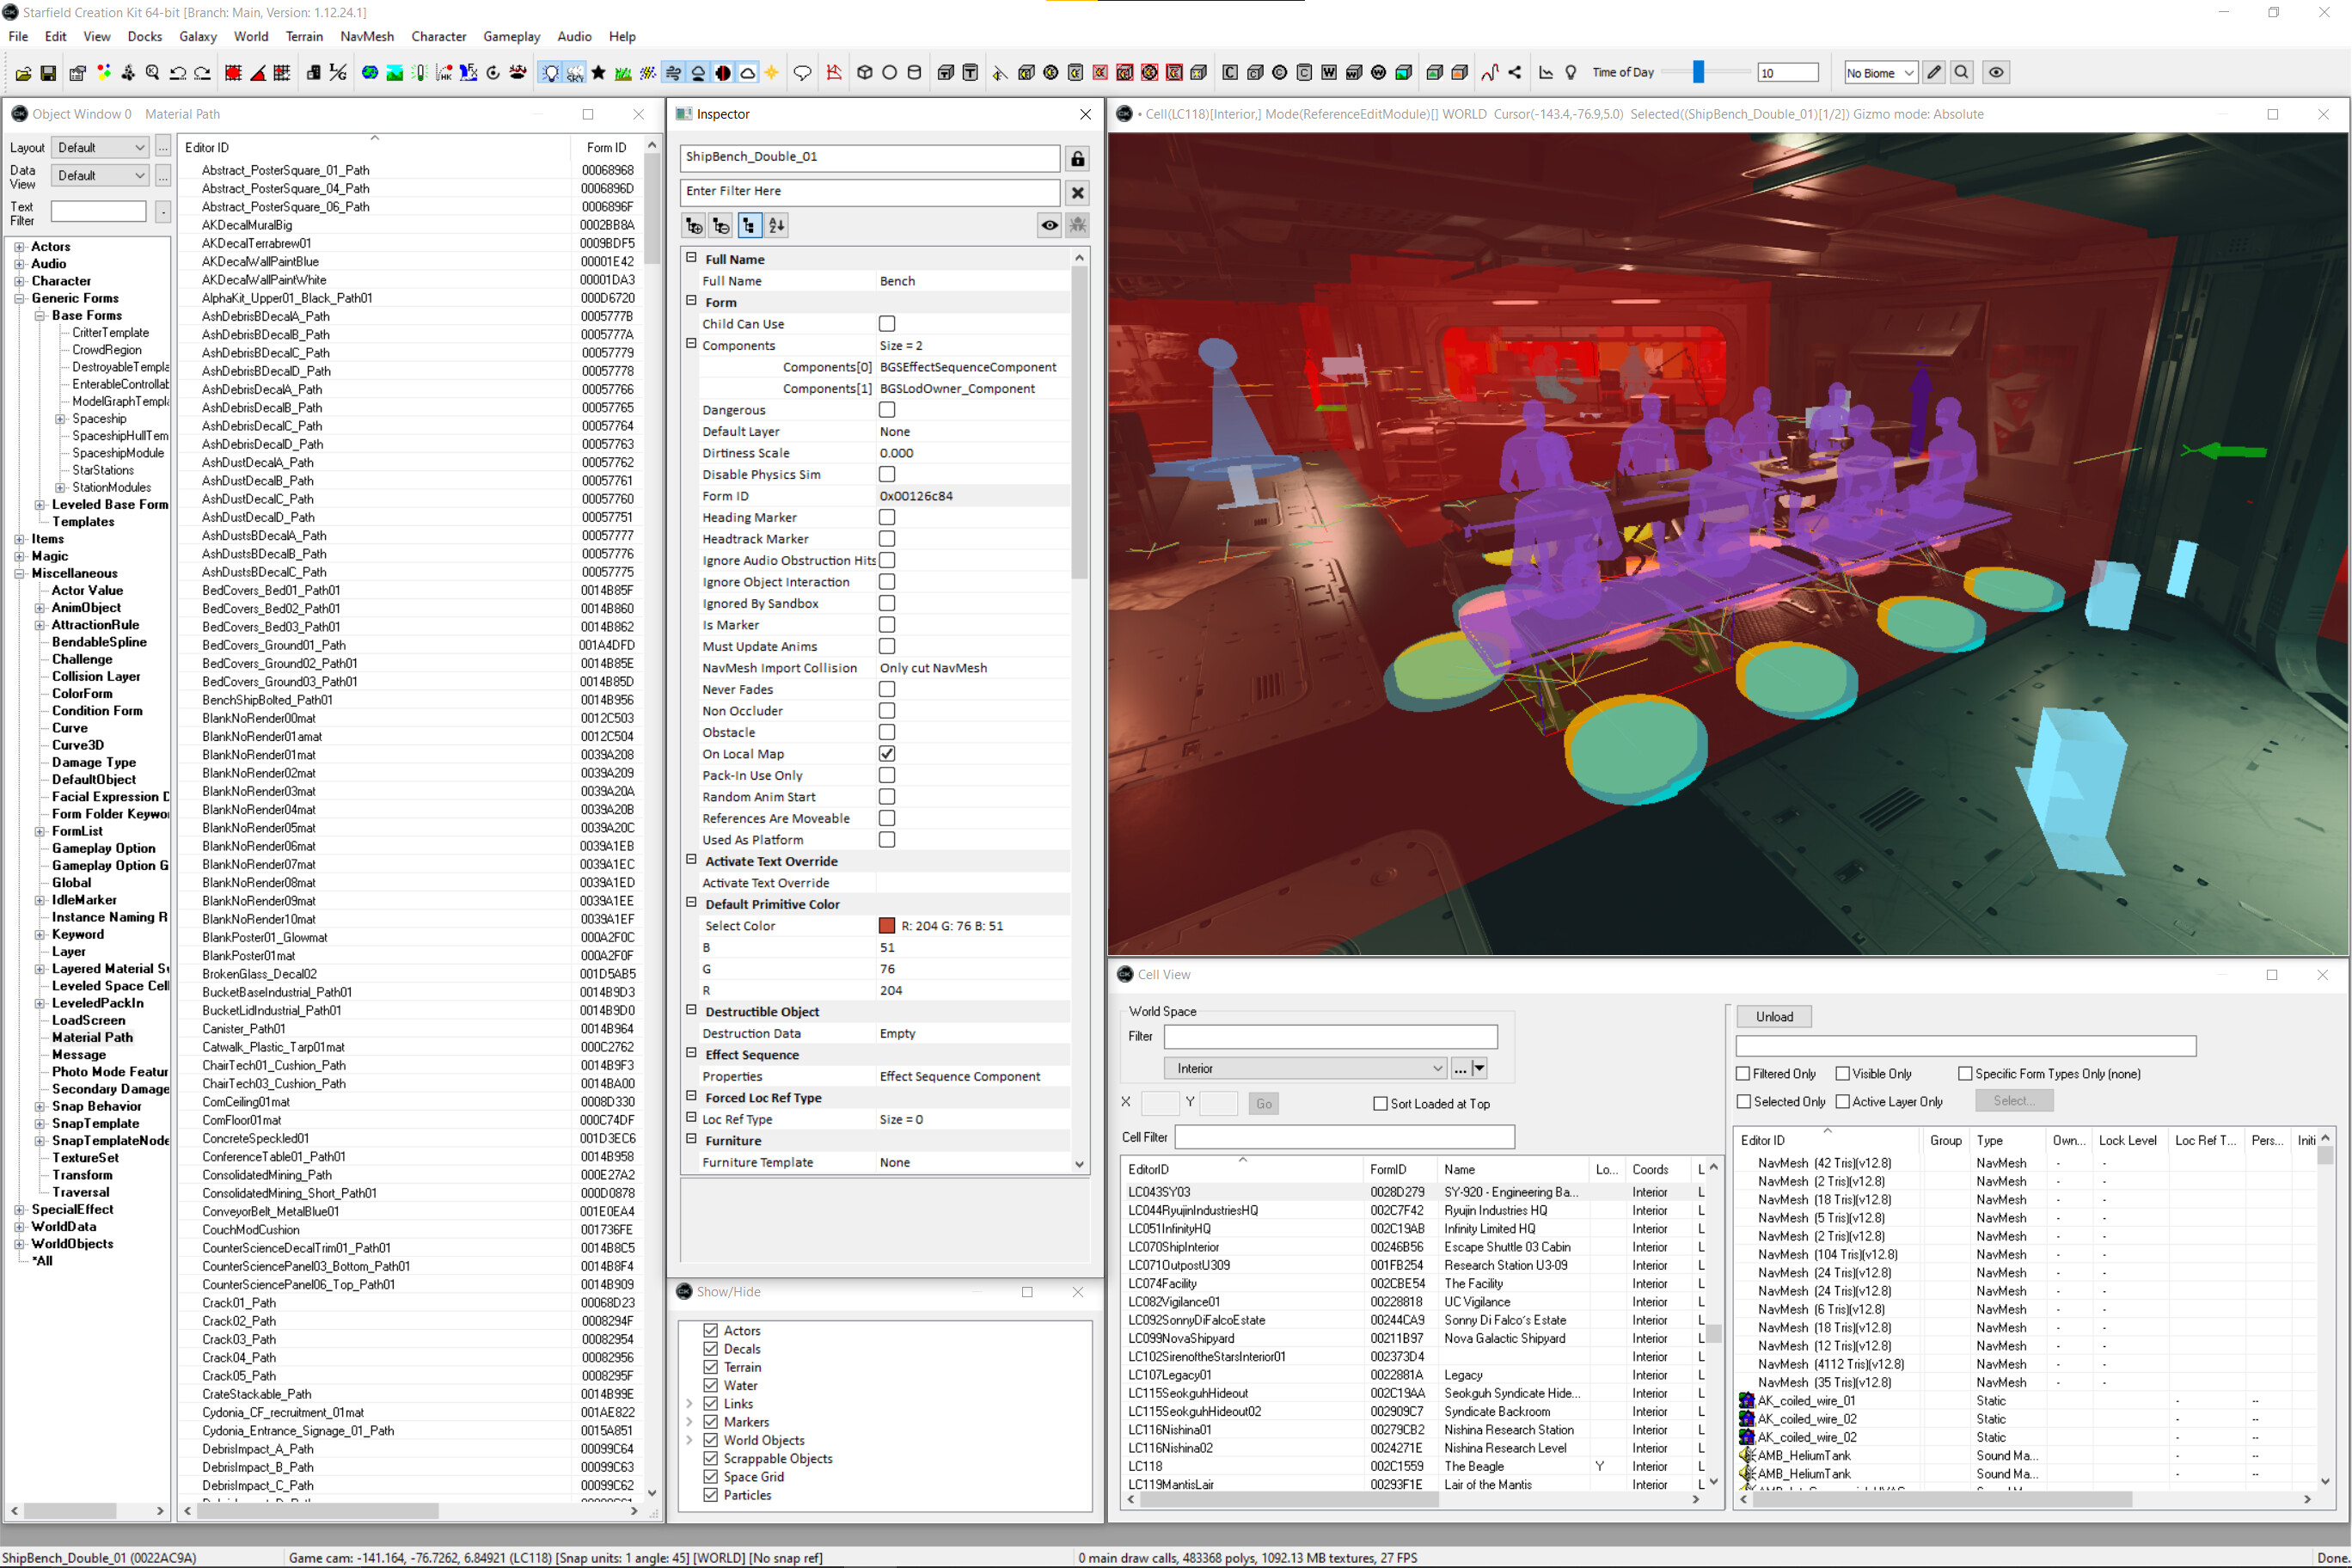This screenshot has height=1568, width=2352.
Task: Run the Havok simulation icon
Action: (445, 72)
